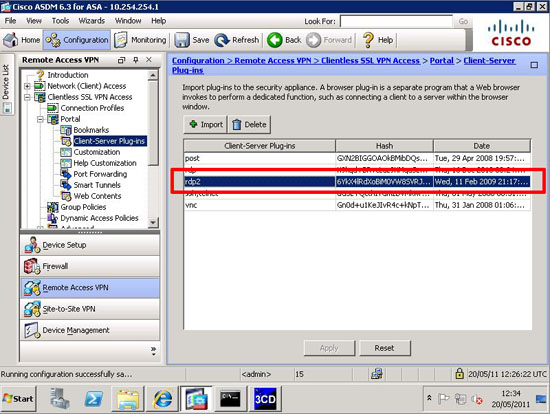The image size is (550, 414).
Task: Open Port Forwarding tree item
Action: click(100, 174)
